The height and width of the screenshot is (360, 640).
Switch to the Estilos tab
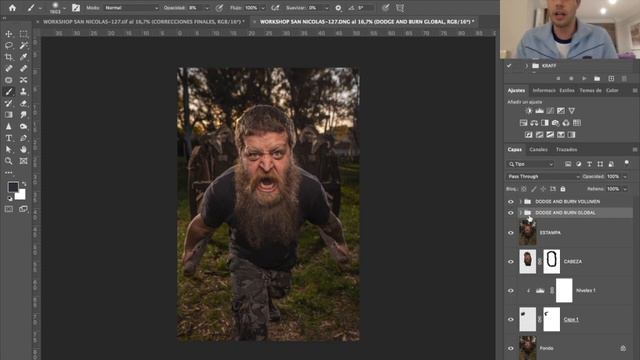[567, 91]
